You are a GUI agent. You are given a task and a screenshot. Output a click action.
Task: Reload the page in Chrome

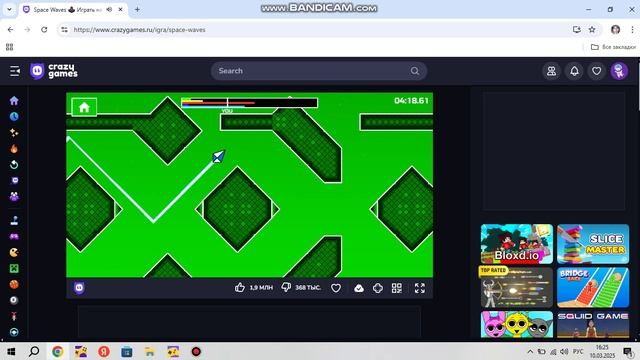(44, 30)
